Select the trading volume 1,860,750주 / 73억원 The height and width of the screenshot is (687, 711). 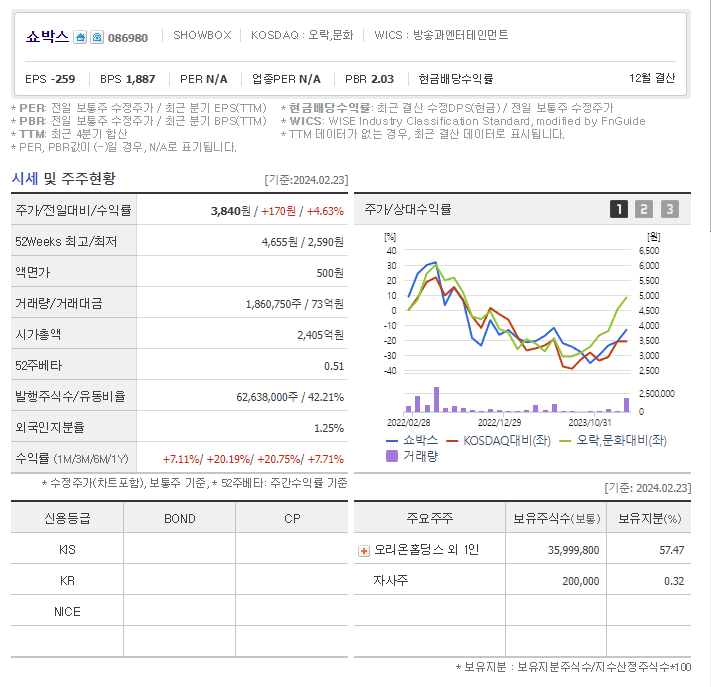(295, 304)
